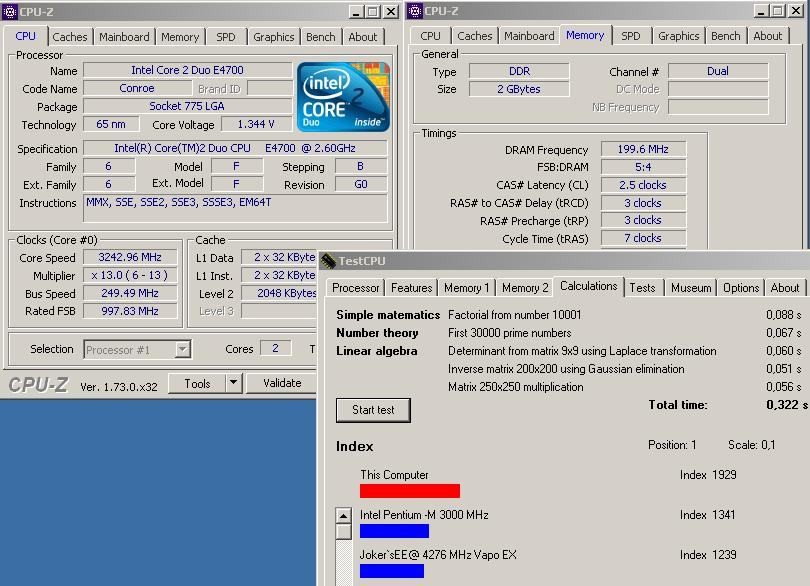
Task: Open the Bench tab in left CPU-Z window
Action: 320,37
